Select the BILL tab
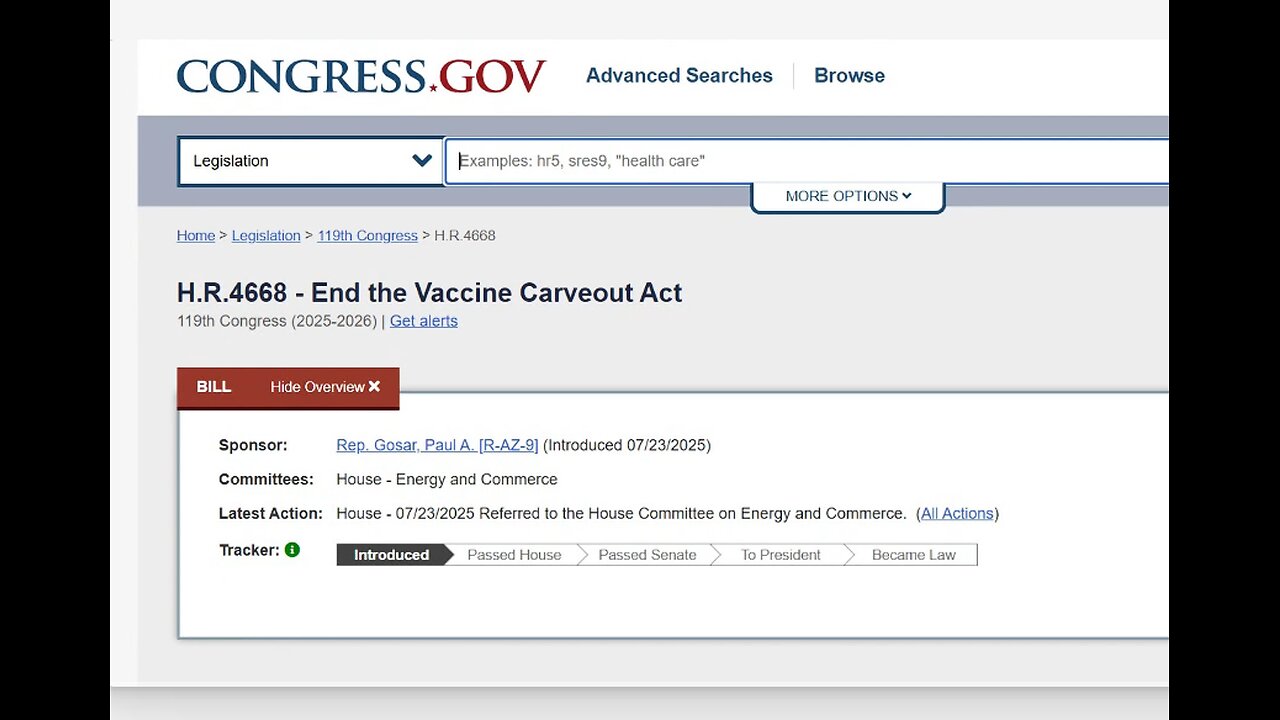Viewport: 1280px width, 720px height. [214, 387]
